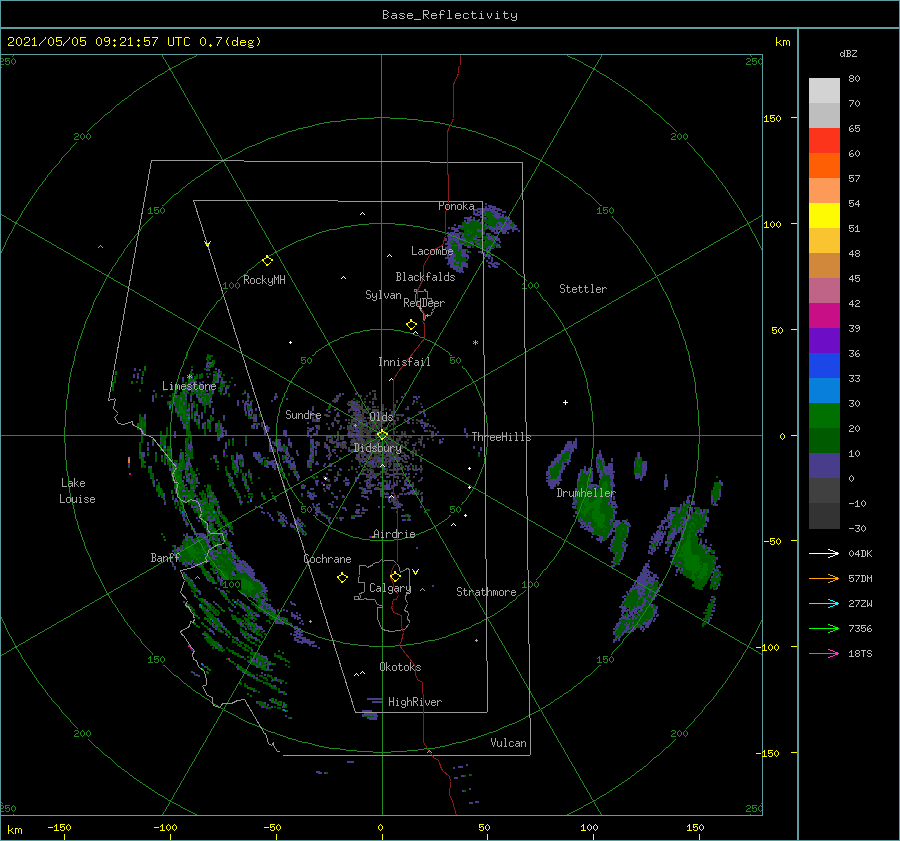This screenshot has height=841, width=900.
Task: Click the Didsbury city label
Action: click(378, 448)
